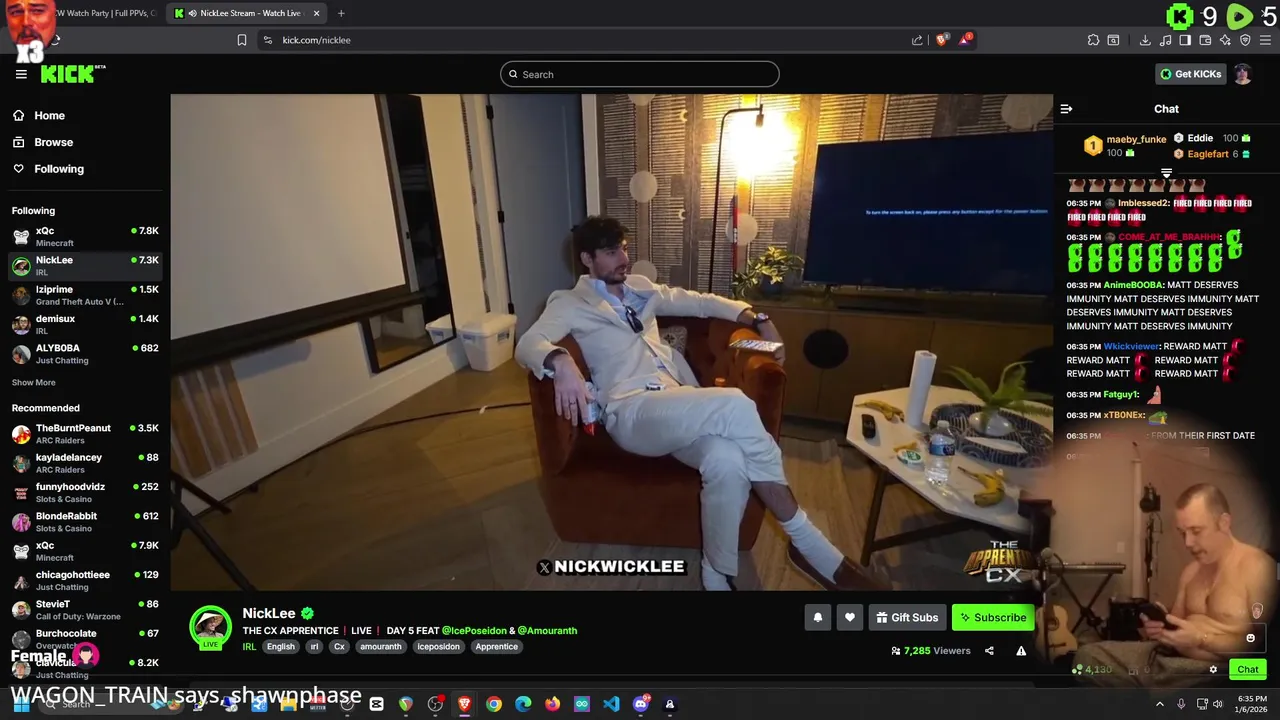Toggle follow heart for NickLee
Viewport: 1280px width, 720px height.
[849, 618]
